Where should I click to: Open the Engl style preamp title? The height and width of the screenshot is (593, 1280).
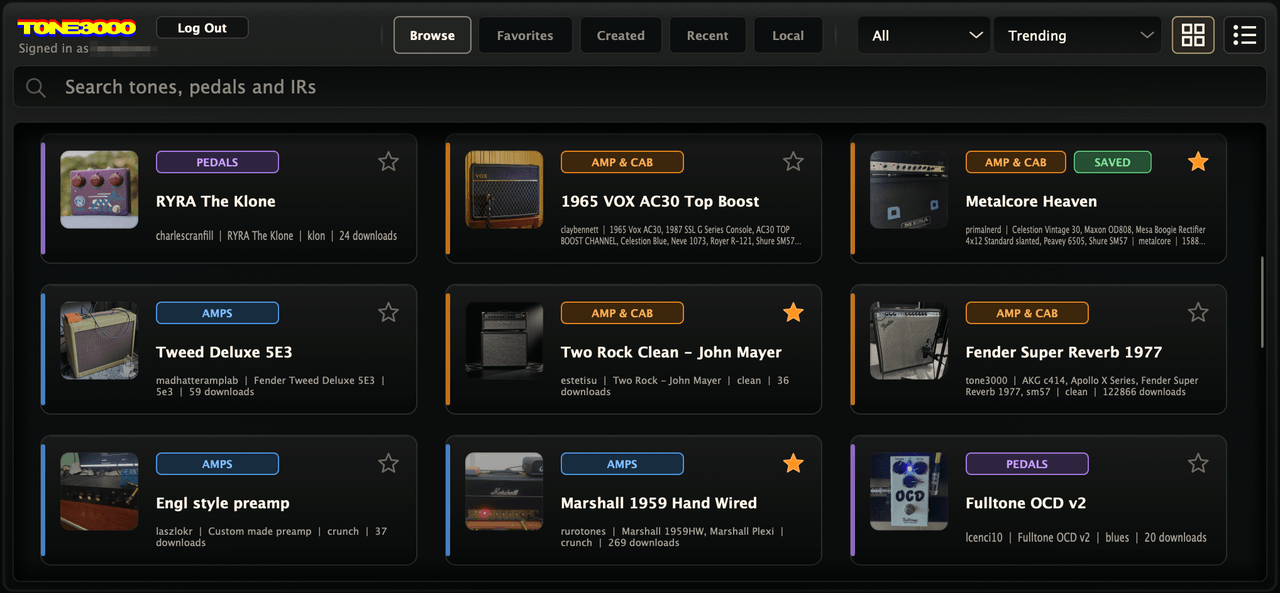223,503
